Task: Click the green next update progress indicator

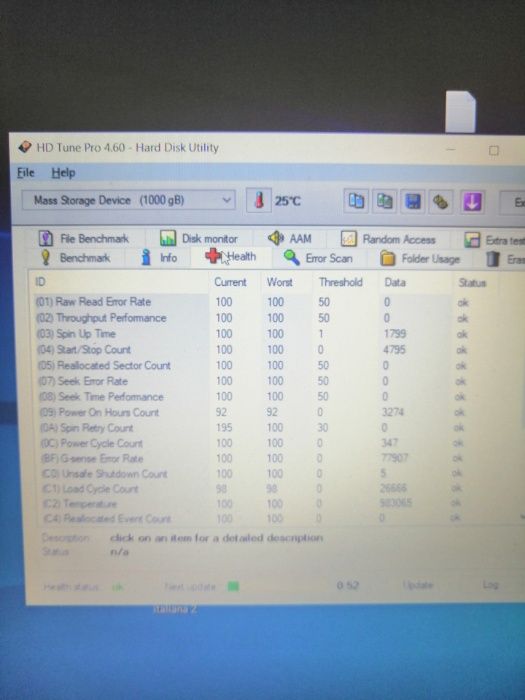Action: click(x=233, y=586)
